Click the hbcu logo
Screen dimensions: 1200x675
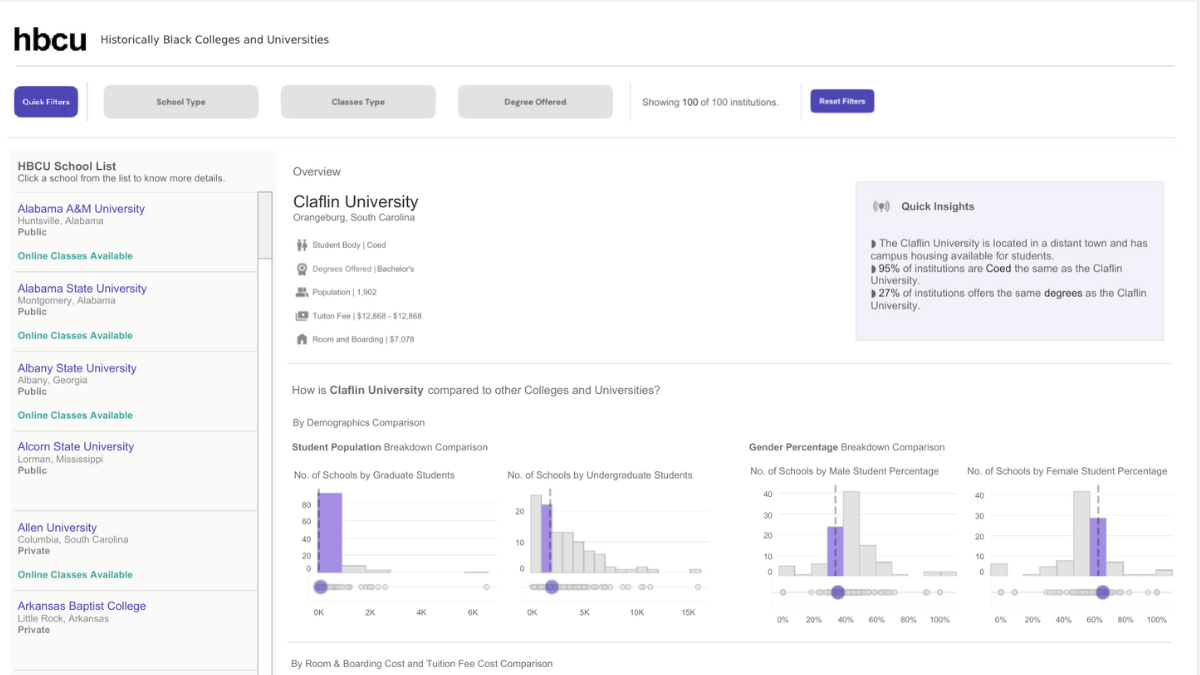pyautogui.click(x=49, y=39)
